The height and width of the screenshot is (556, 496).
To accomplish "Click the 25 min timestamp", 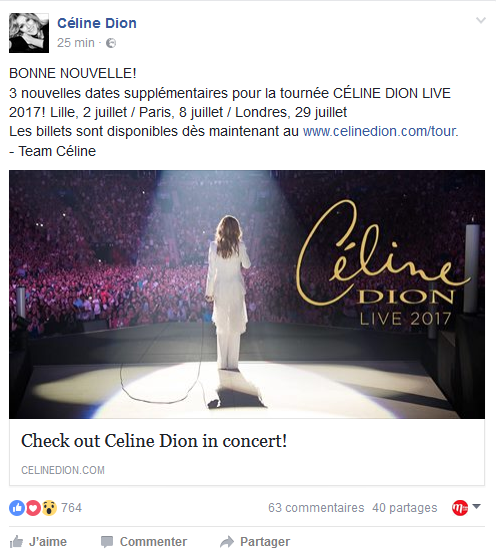I will [x=76, y=43].
